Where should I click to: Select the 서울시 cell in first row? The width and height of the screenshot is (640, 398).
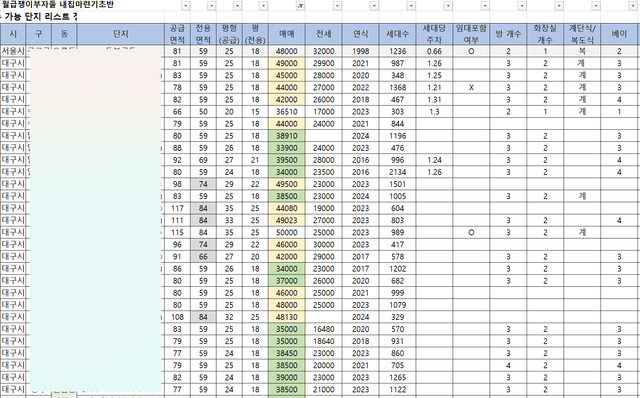tap(13, 51)
